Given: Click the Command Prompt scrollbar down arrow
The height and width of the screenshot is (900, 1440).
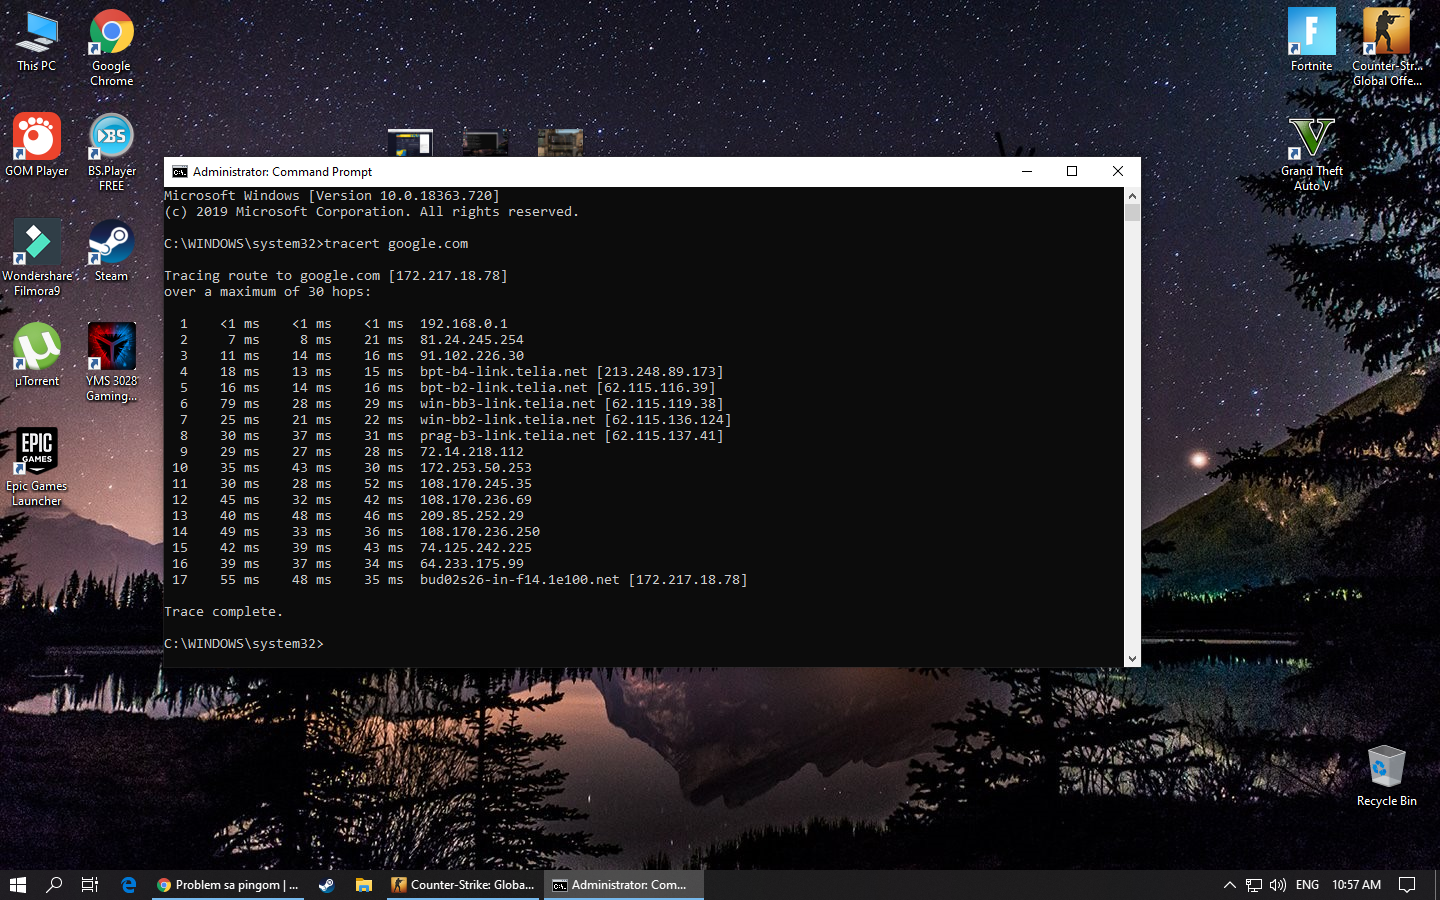Looking at the screenshot, I should 1132,659.
